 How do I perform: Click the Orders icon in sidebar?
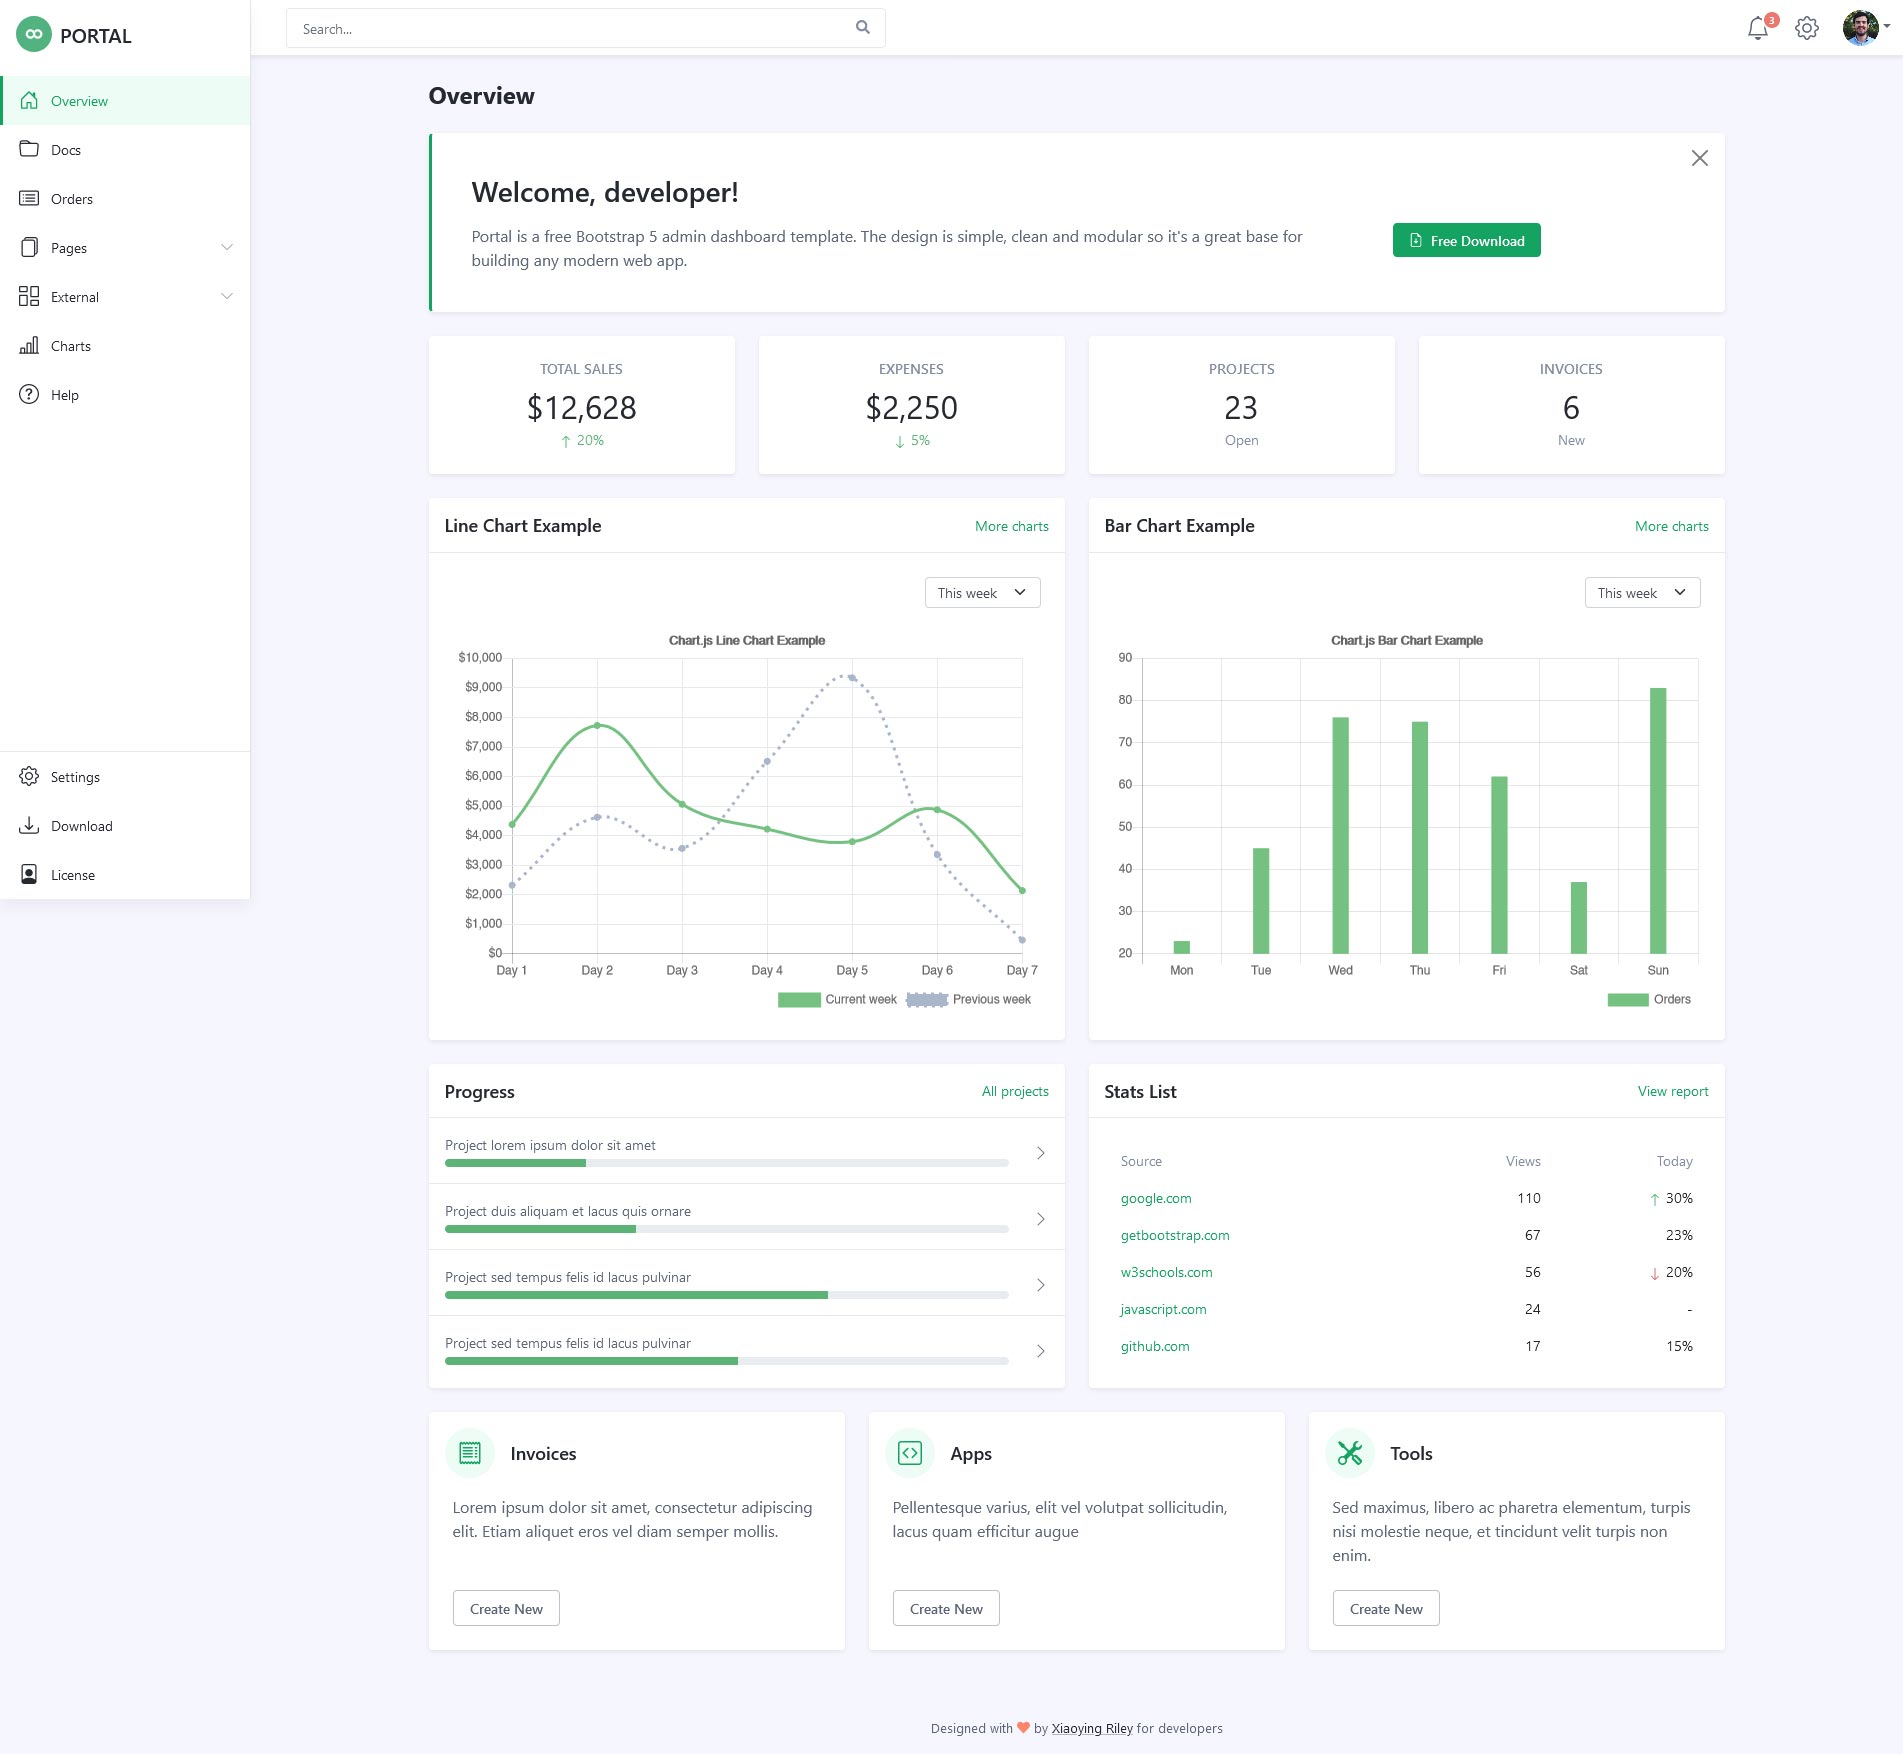[30, 198]
